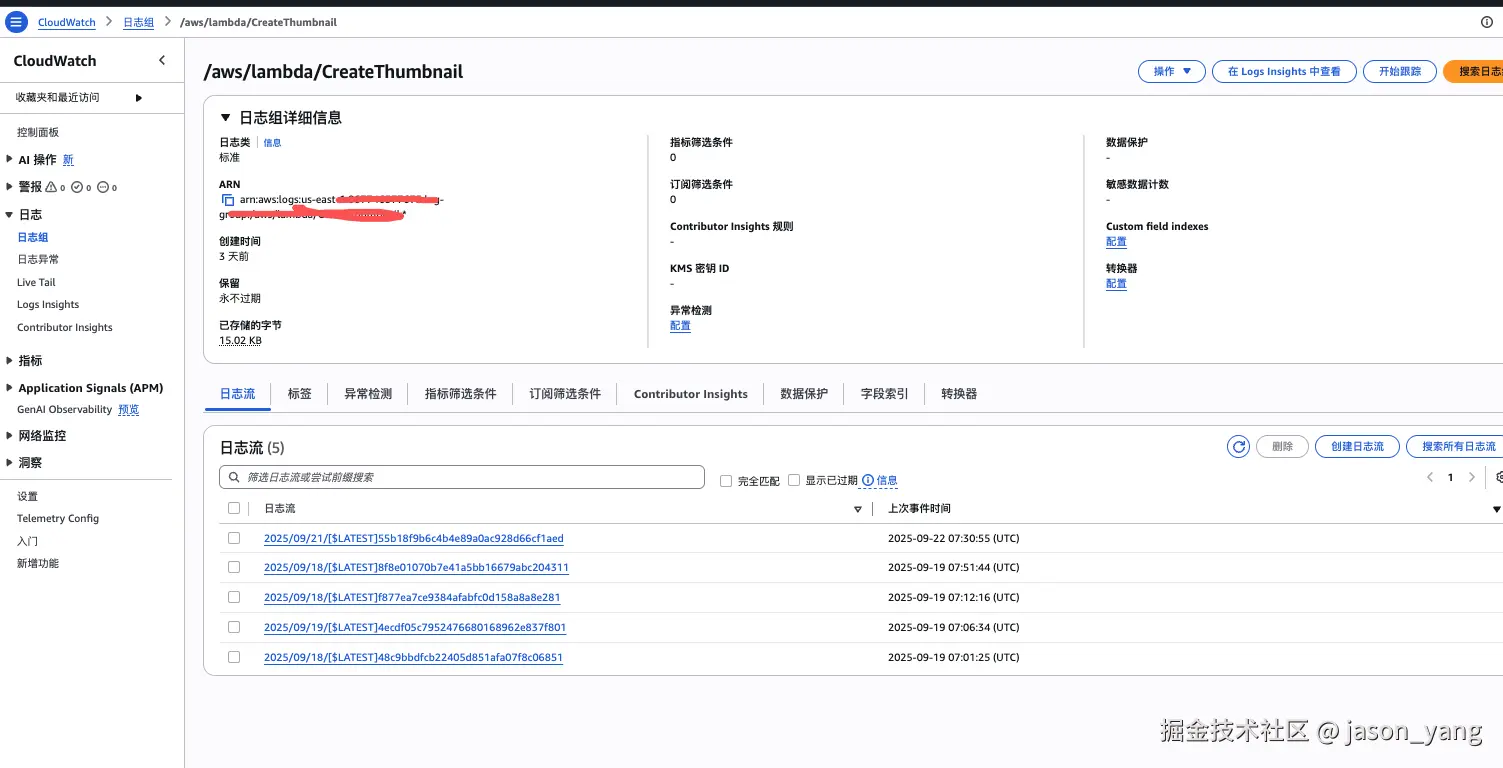
Task: Click the 信息 link next to 日志类
Action: (x=272, y=143)
